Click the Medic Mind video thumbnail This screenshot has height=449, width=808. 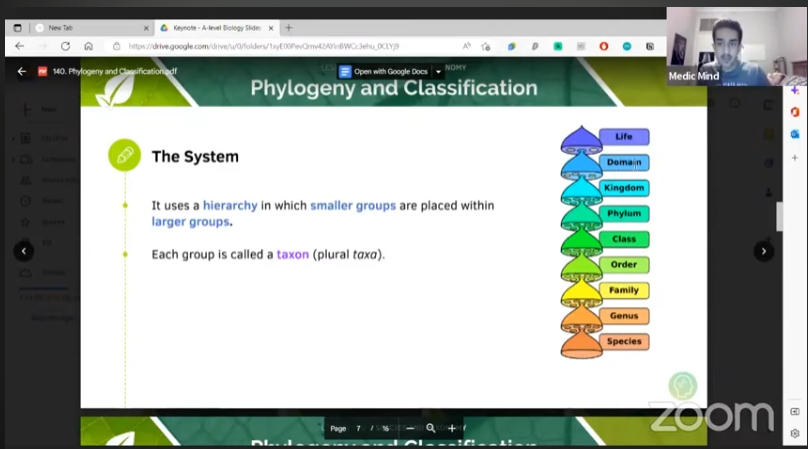[737, 46]
